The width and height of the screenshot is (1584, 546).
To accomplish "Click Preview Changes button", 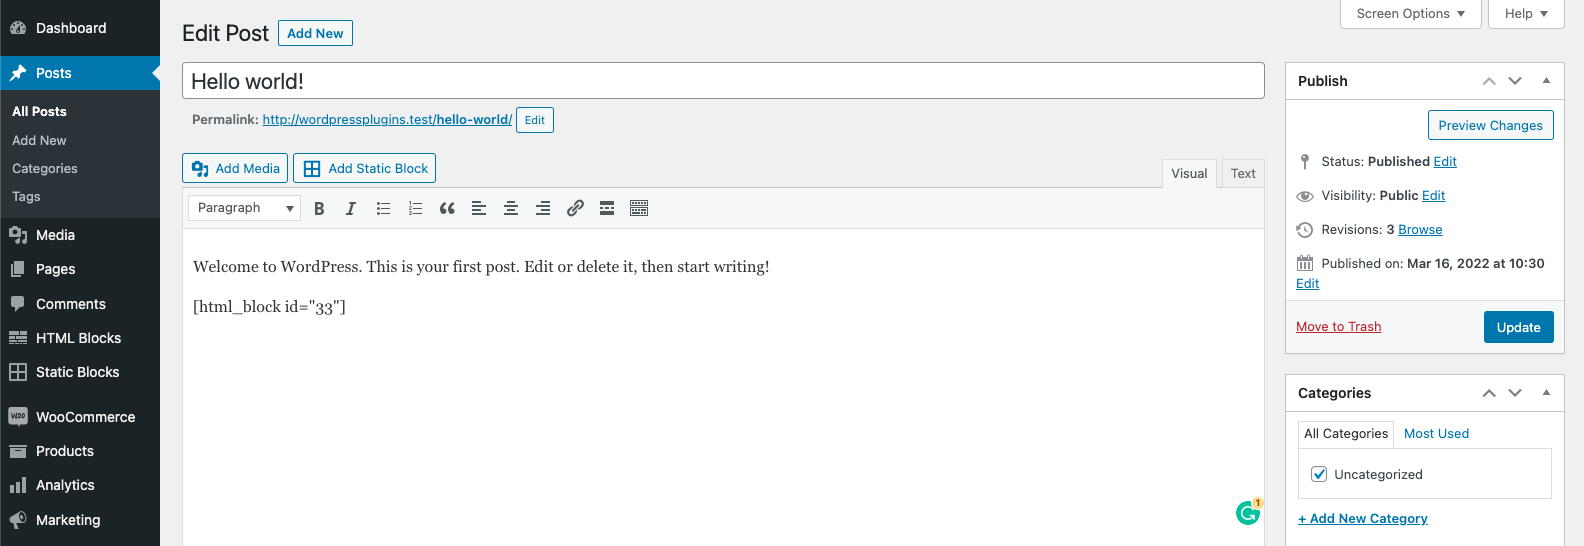I will (x=1490, y=125).
